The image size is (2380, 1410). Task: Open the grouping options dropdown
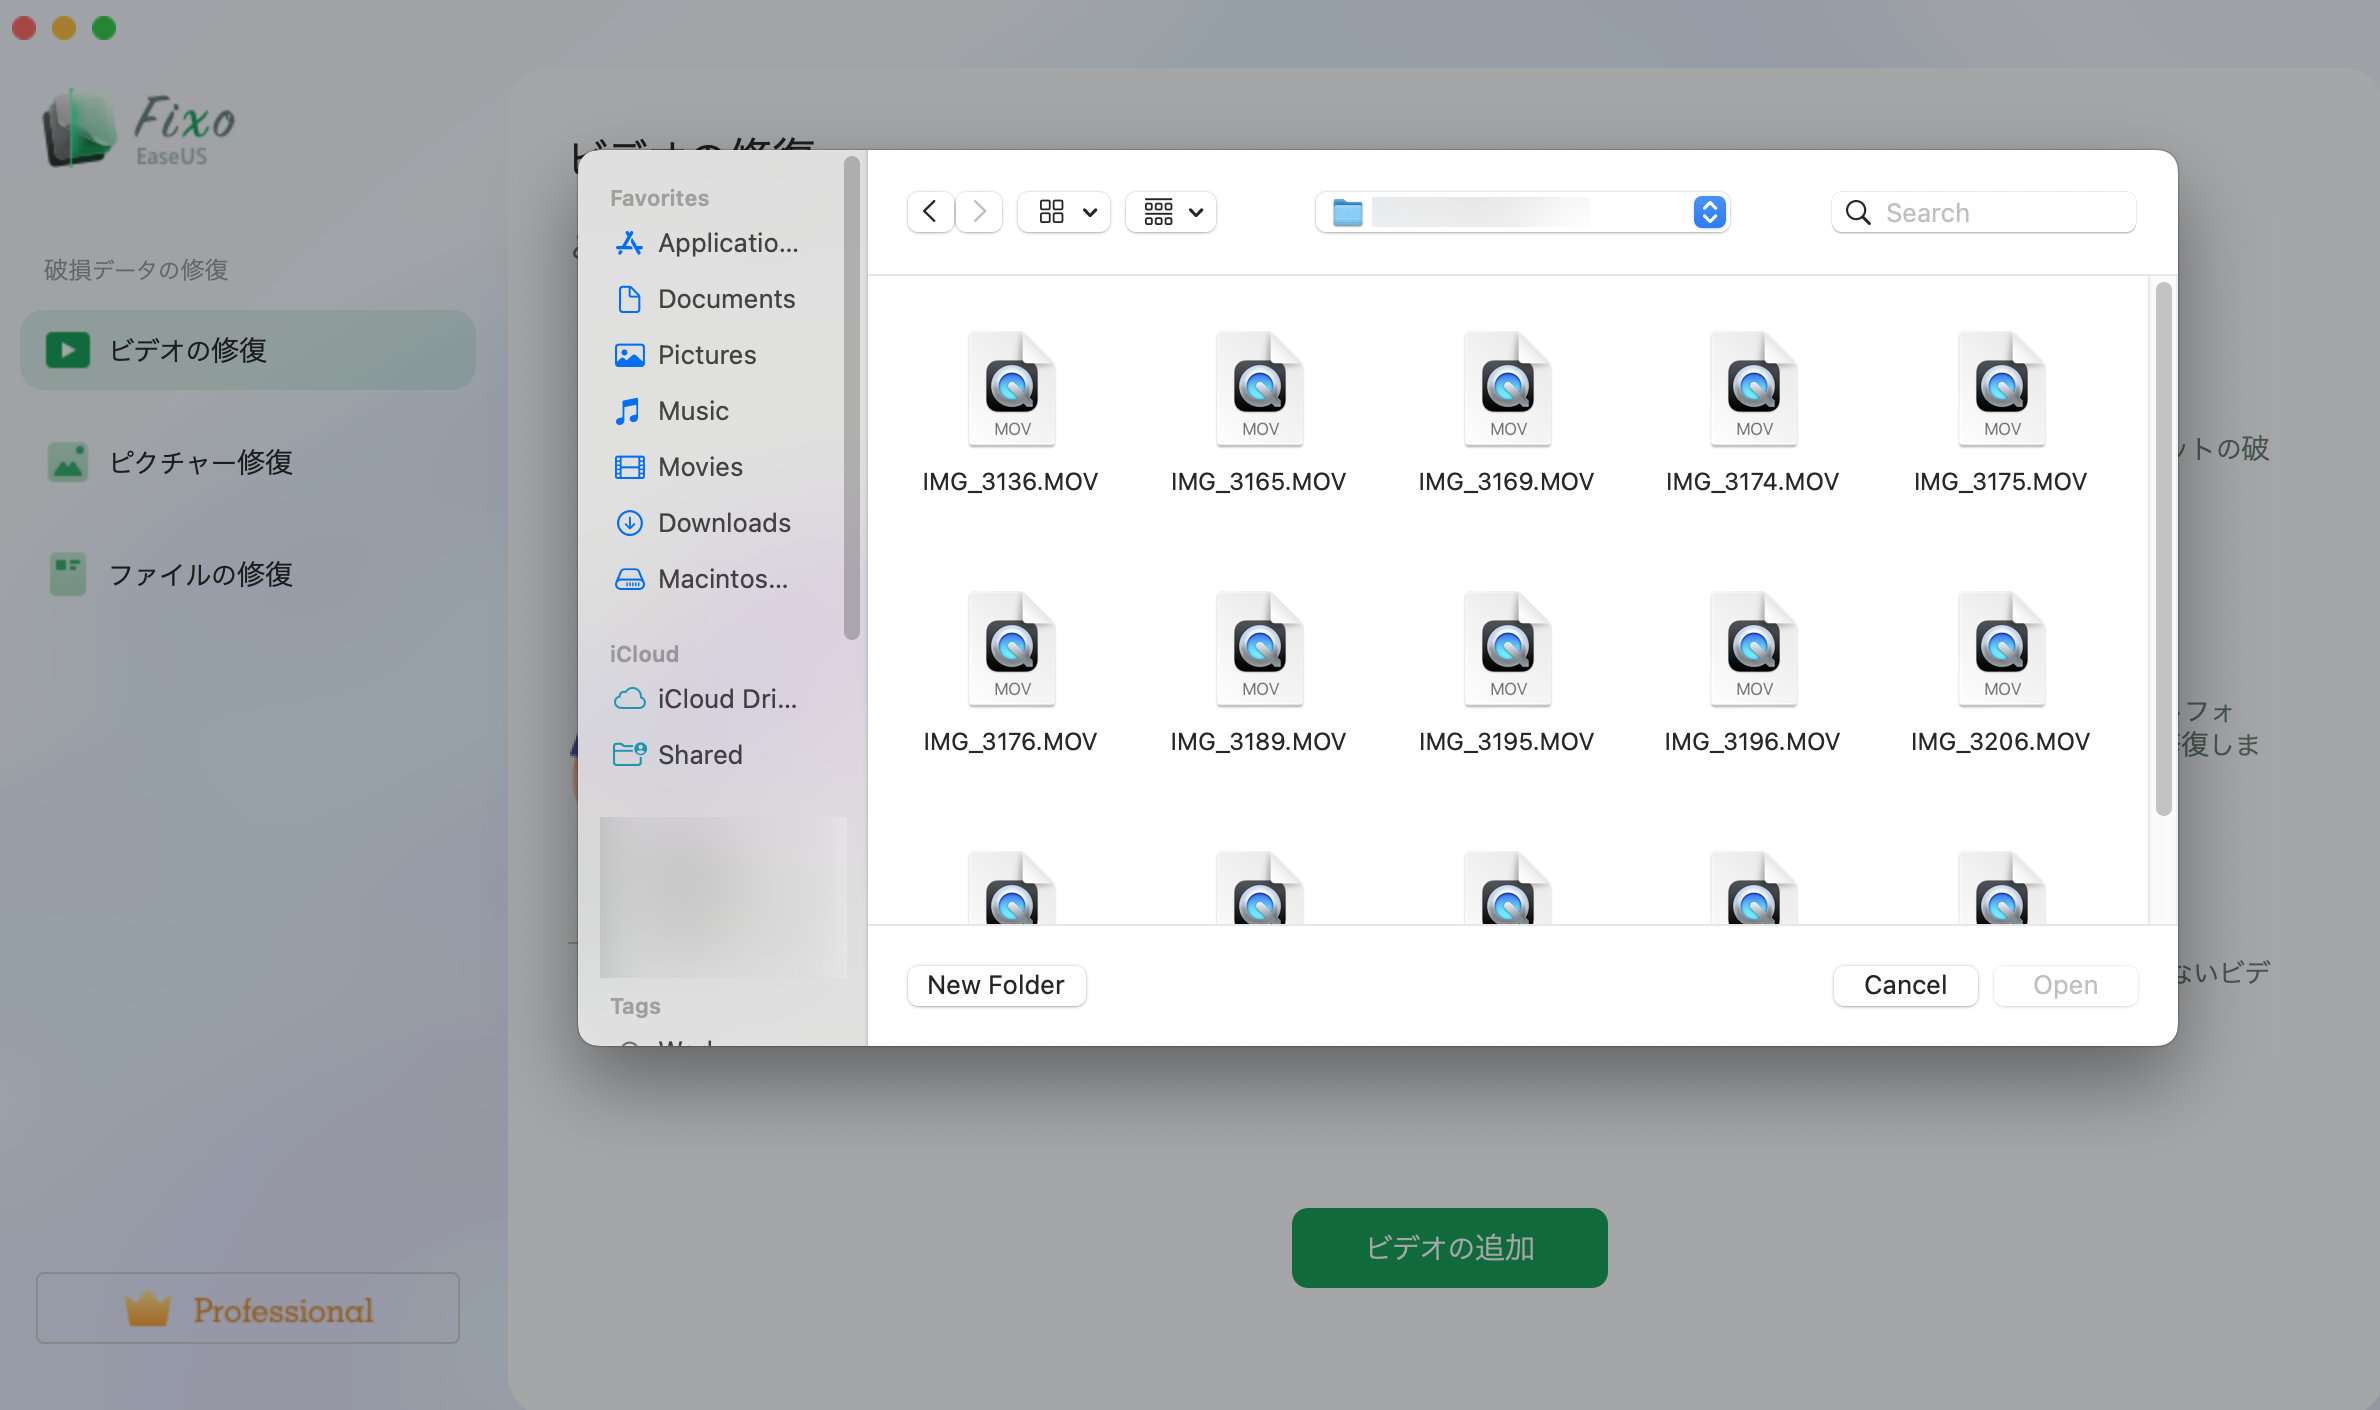[1171, 212]
